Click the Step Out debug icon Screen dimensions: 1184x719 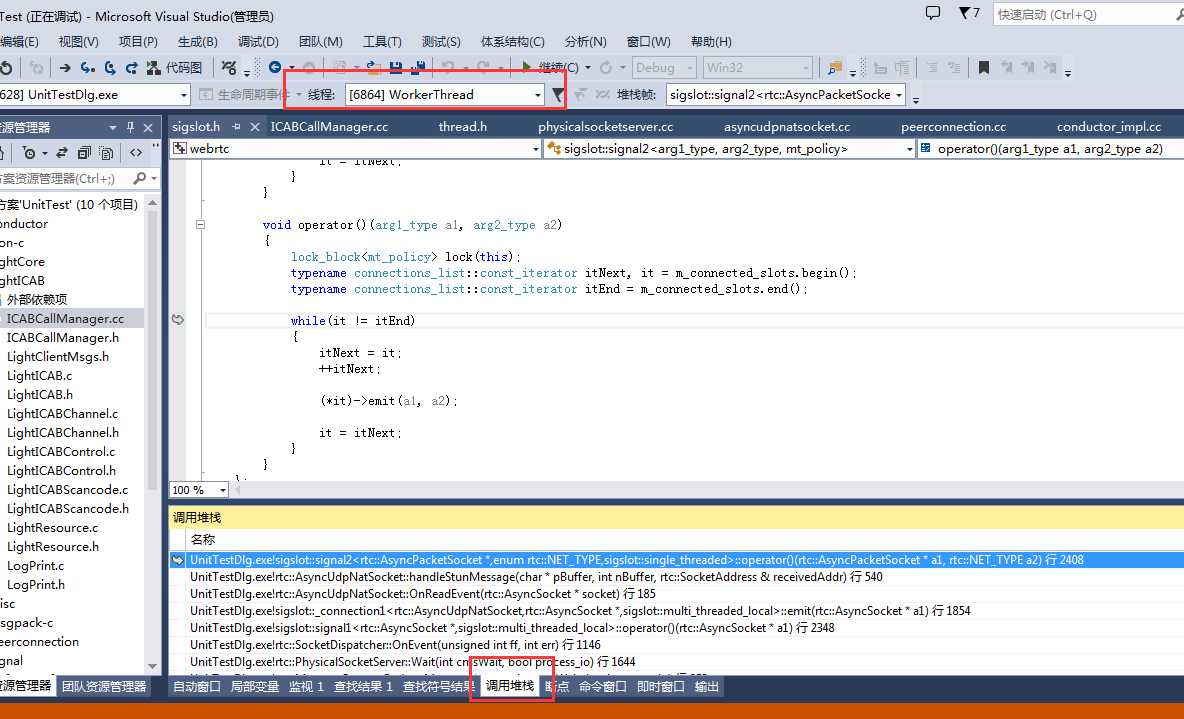(x=131, y=68)
